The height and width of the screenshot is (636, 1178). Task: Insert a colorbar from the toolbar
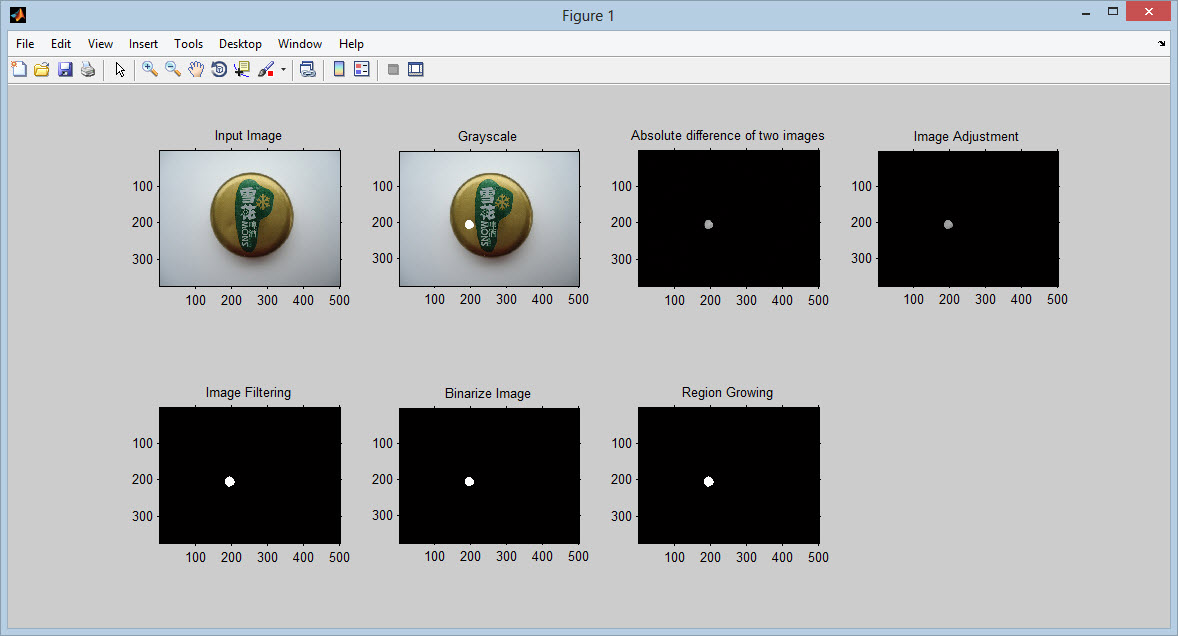point(339,70)
